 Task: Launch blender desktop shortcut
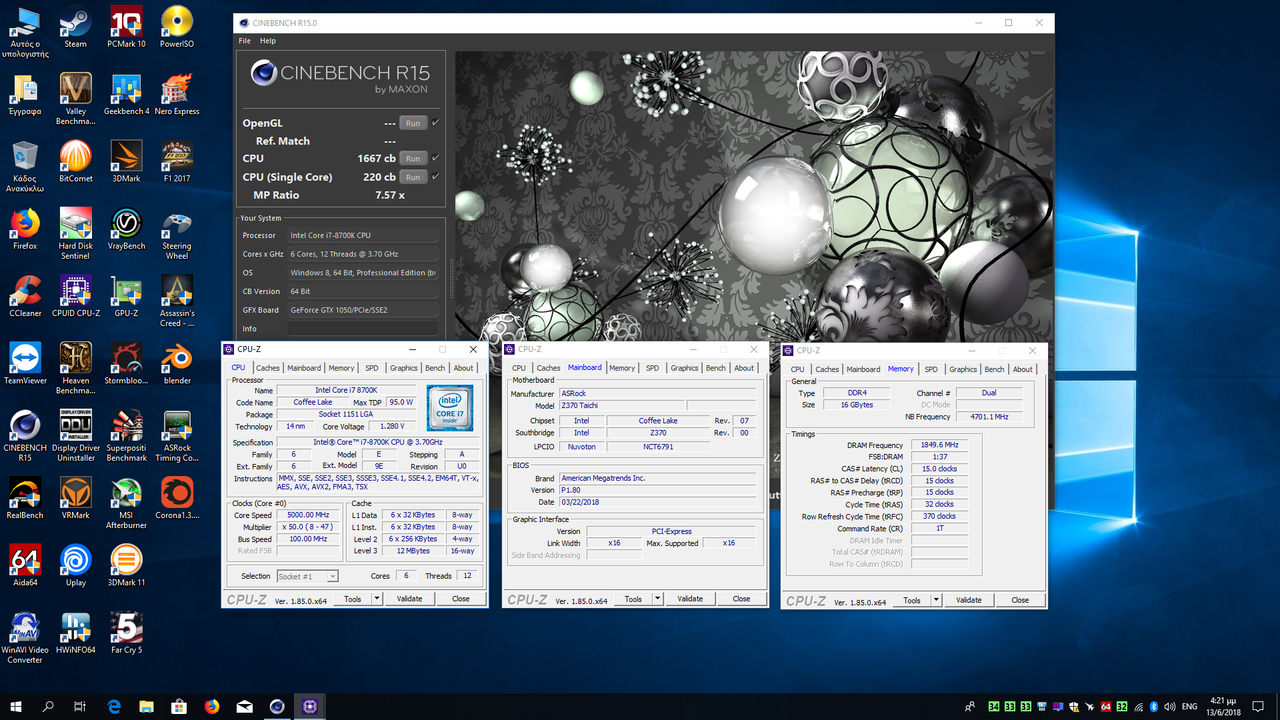point(177,362)
